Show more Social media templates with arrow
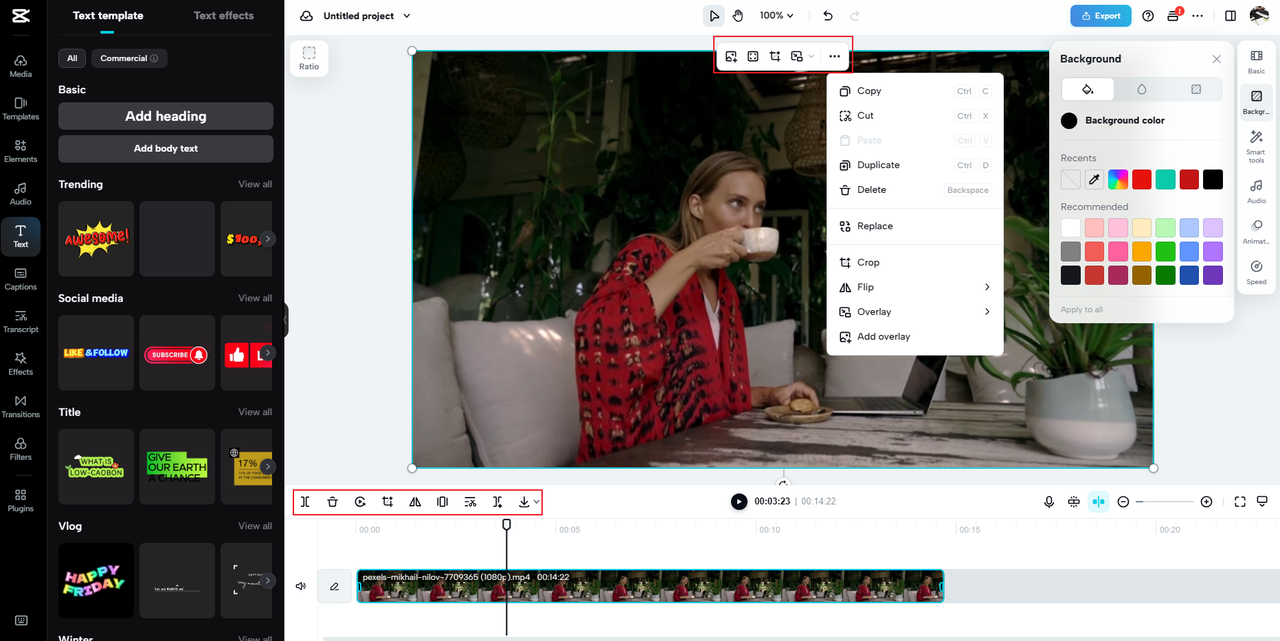Image resolution: width=1280 pixels, height=641 pixels. point(267,353)
